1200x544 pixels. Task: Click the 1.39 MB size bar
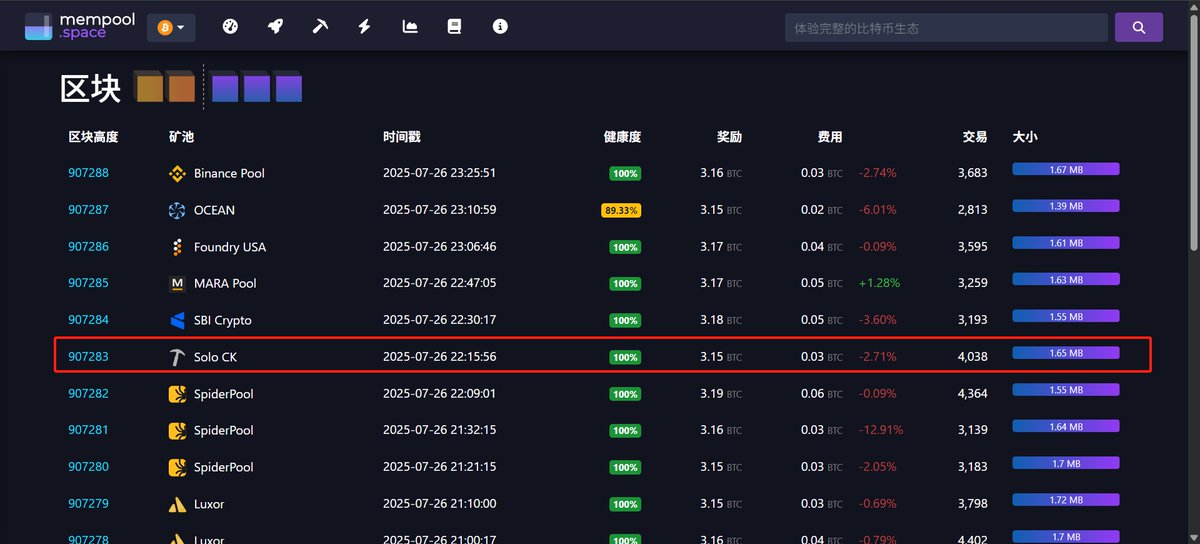pyautogui.click(x=1066, y=206)
